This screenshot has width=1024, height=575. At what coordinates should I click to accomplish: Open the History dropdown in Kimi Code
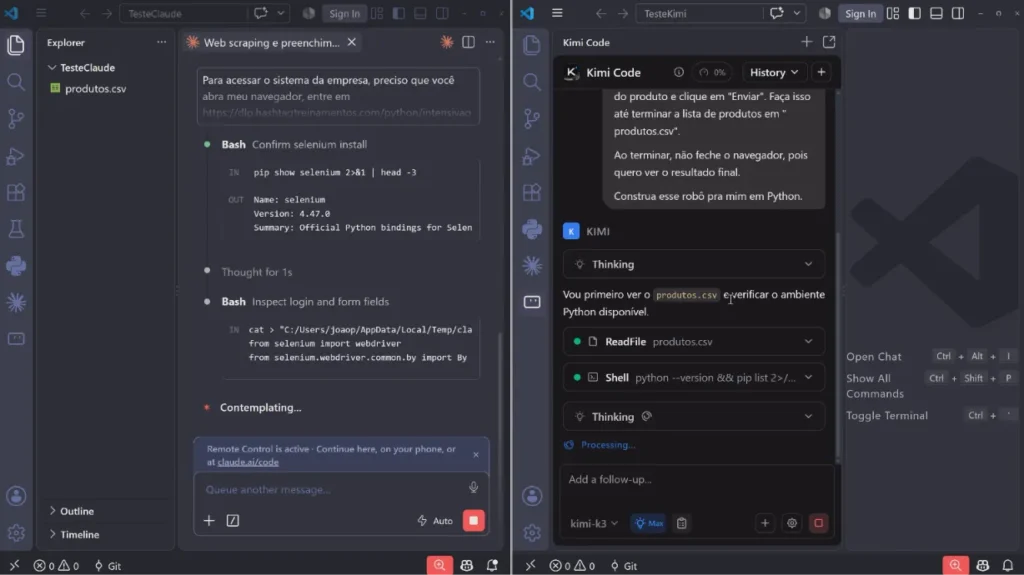click(773, 73)
